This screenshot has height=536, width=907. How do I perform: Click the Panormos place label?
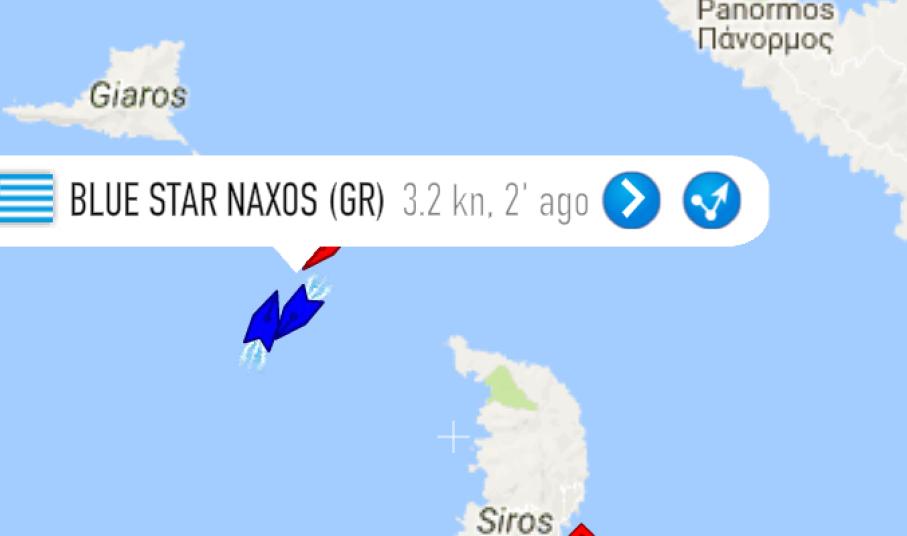[765, 10]
